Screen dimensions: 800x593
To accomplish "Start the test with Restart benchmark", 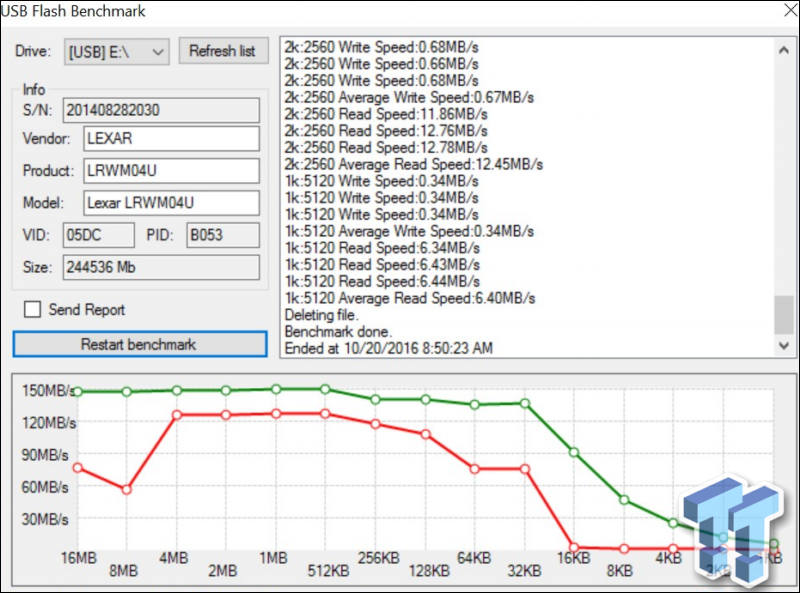I will [140, 344].
